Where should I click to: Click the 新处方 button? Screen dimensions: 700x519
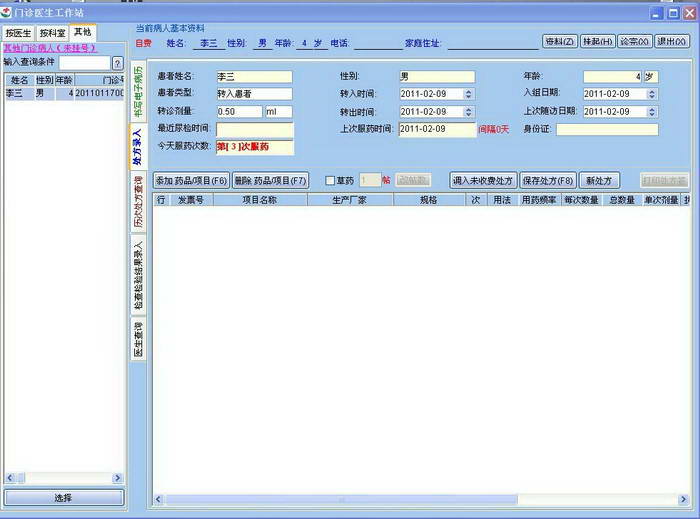tap(599, 181)
